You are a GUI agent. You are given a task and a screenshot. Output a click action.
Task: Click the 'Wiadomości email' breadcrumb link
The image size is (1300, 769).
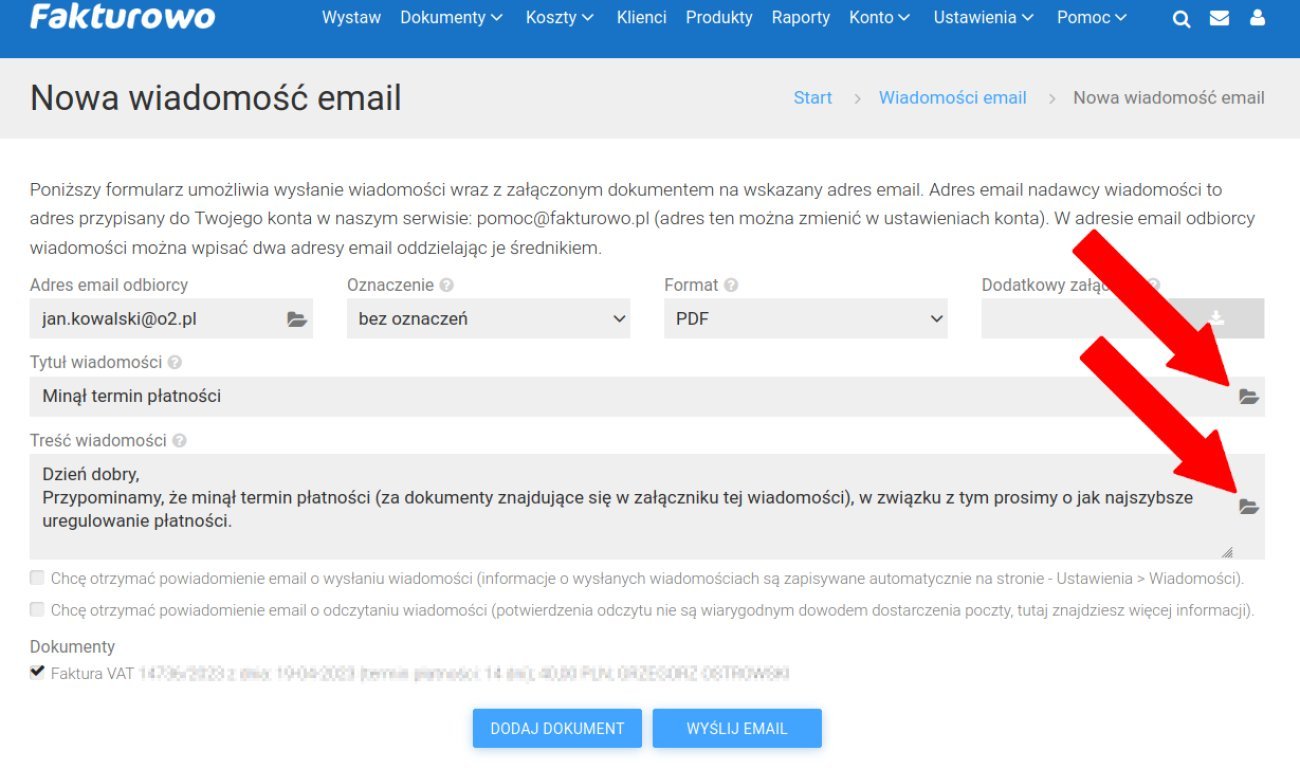point(952,98)
